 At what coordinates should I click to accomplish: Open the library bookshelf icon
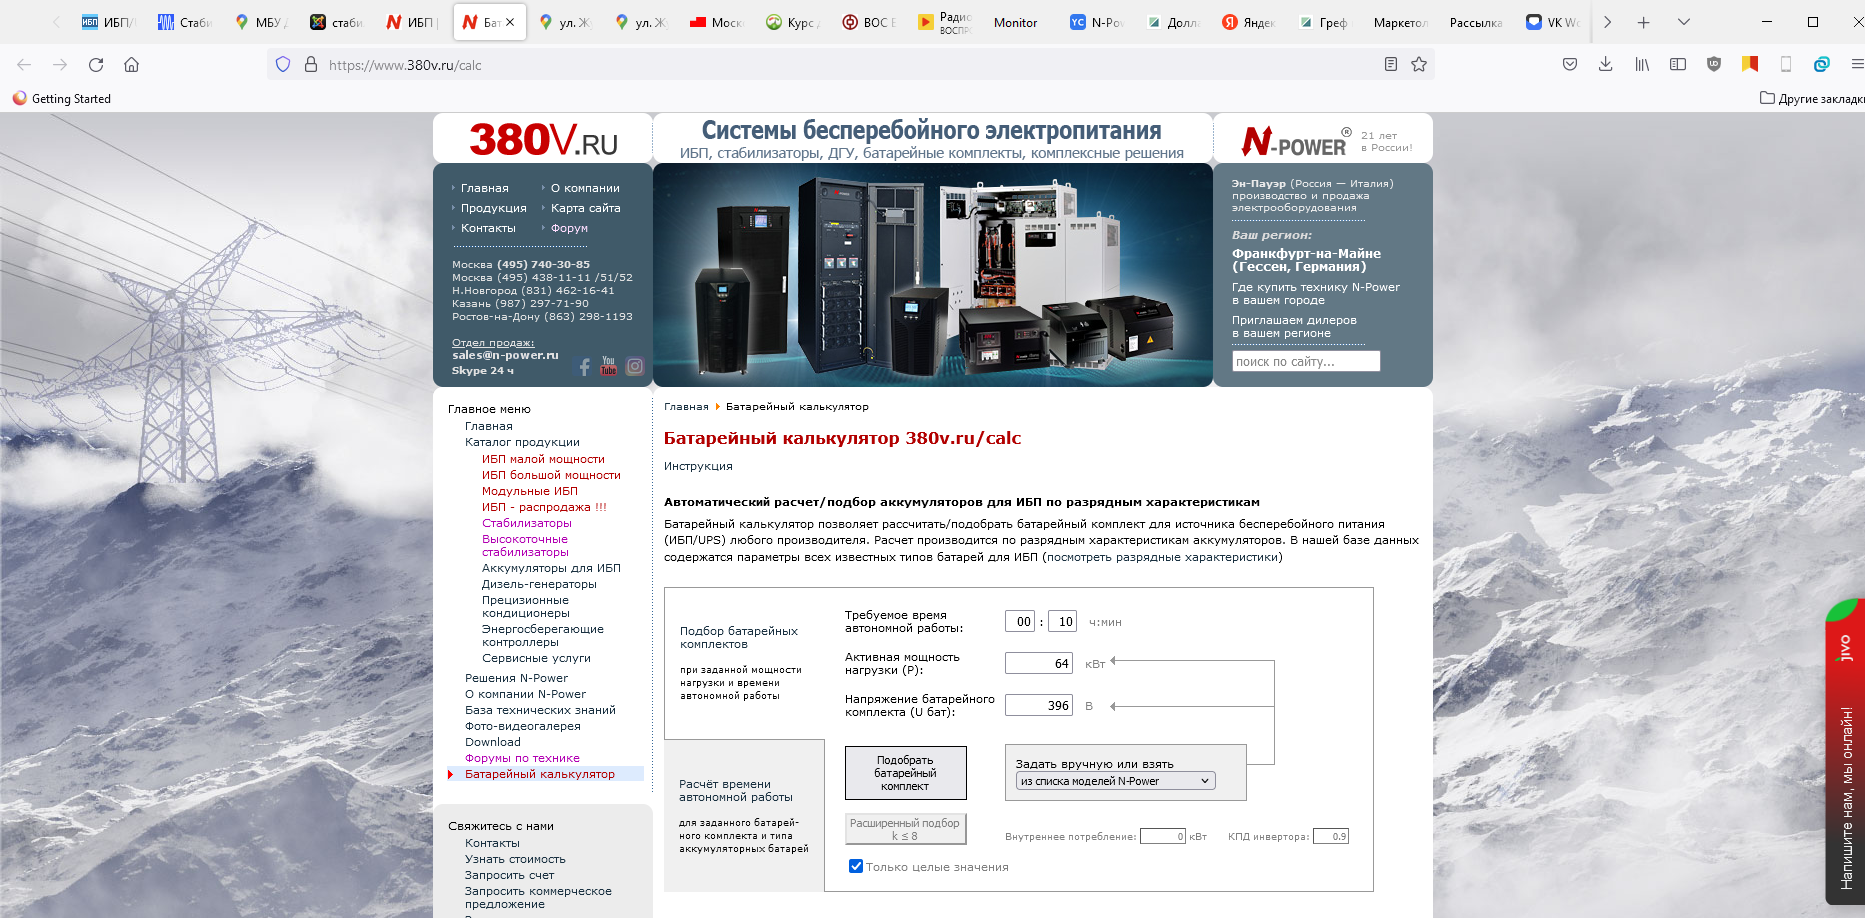[1642, 64]
